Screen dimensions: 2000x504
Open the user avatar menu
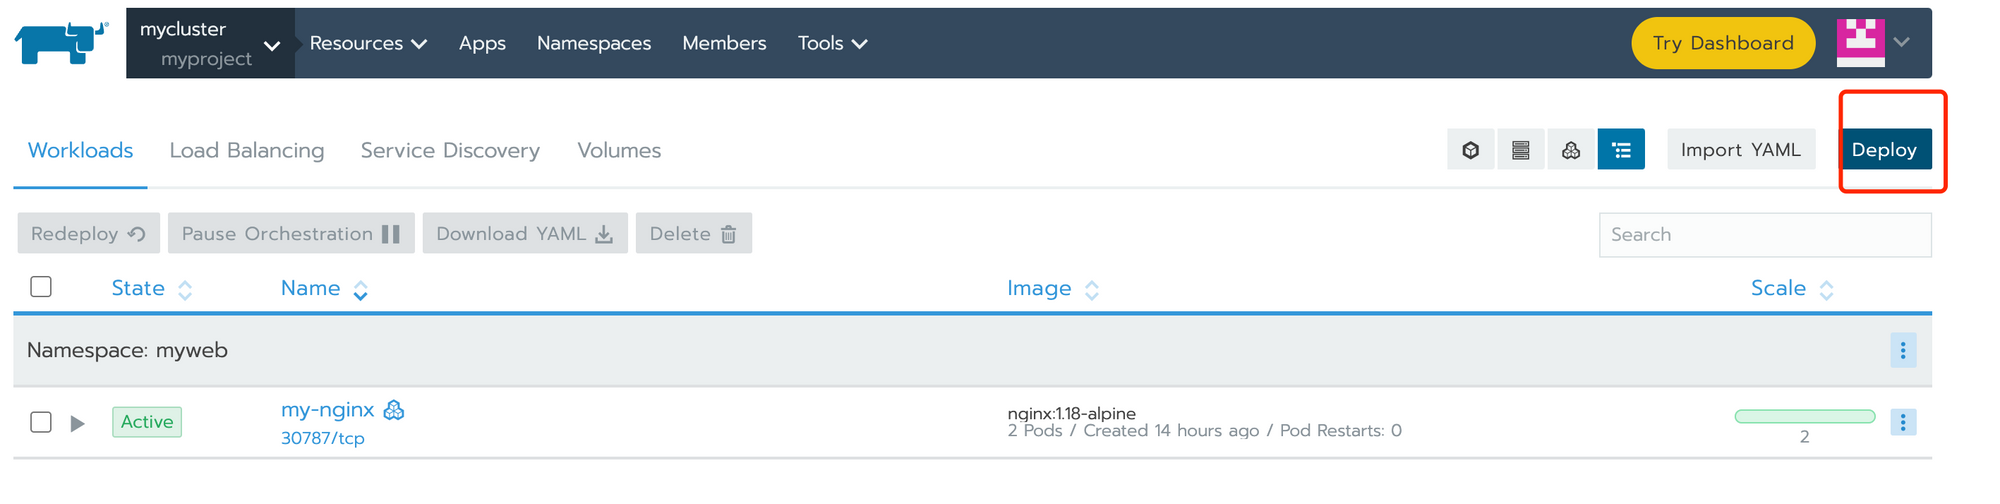pyautogui.click(x=1873, y=43)
